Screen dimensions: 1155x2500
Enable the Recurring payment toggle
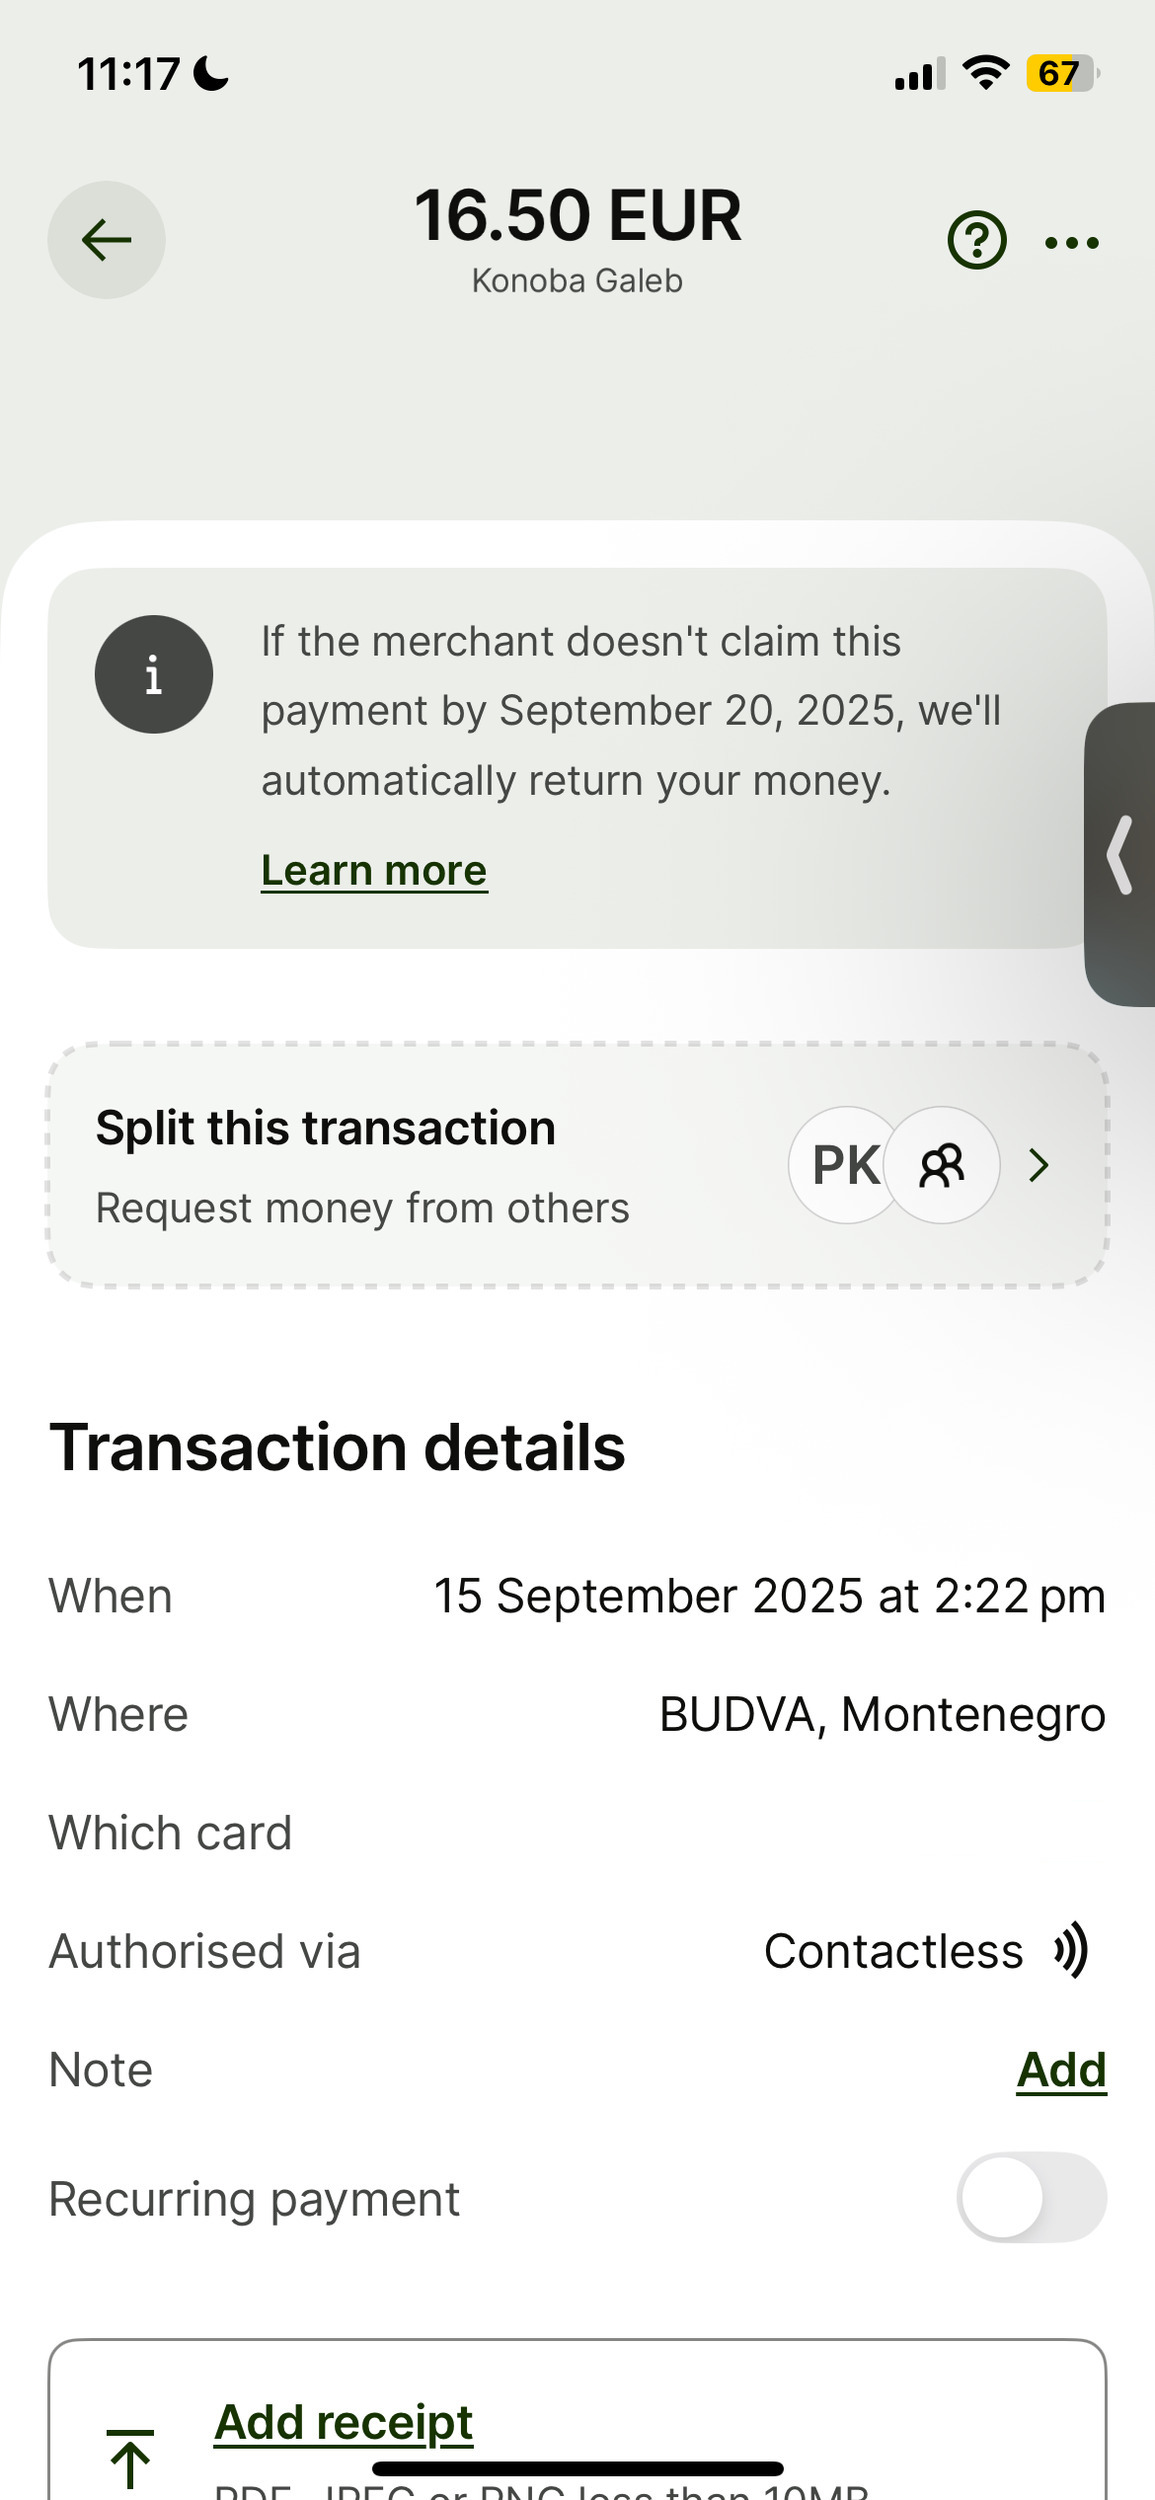1031,2197
